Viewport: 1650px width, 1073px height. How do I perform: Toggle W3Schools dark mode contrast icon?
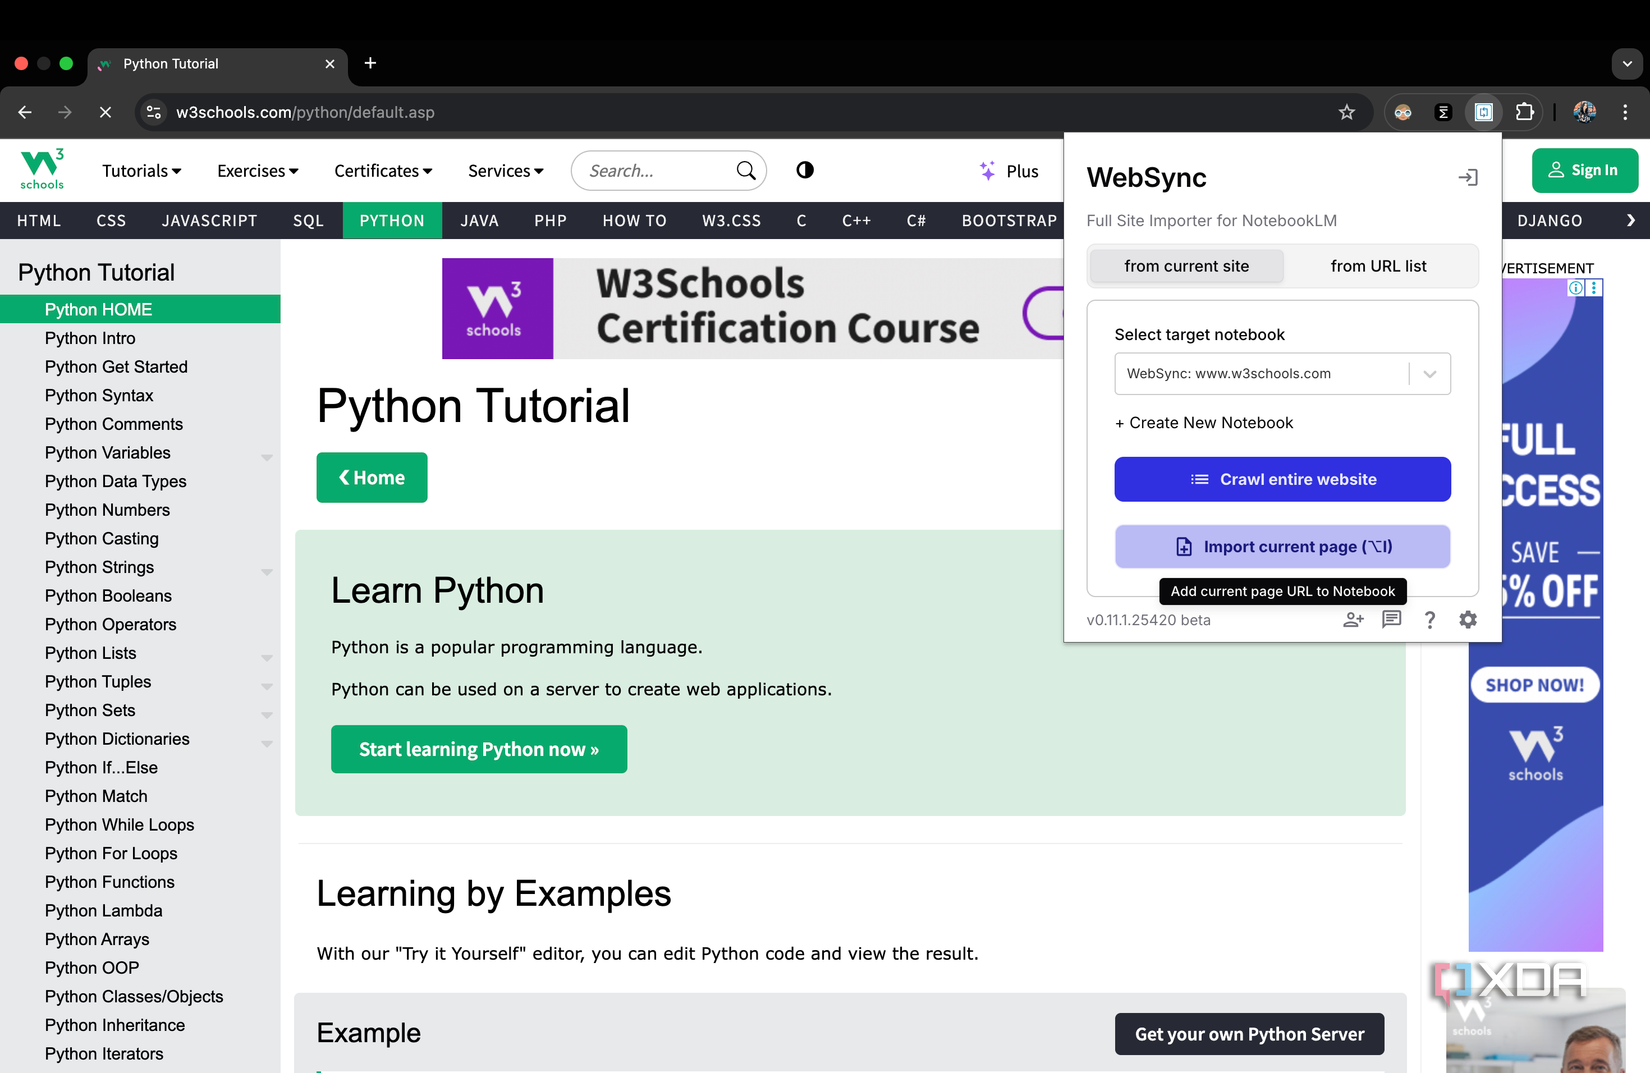[x=805, y=170]
